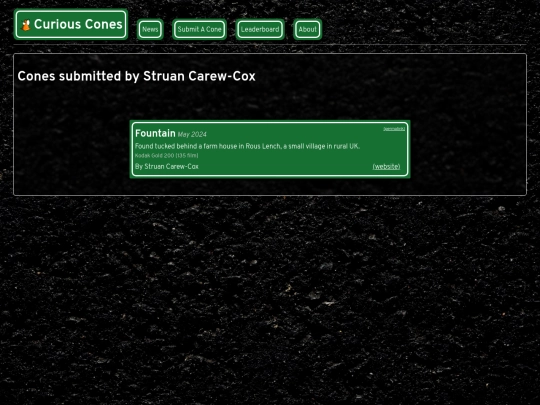Open the Submit A Cone page
The image size is (540, 405).
tap(199, 30)
